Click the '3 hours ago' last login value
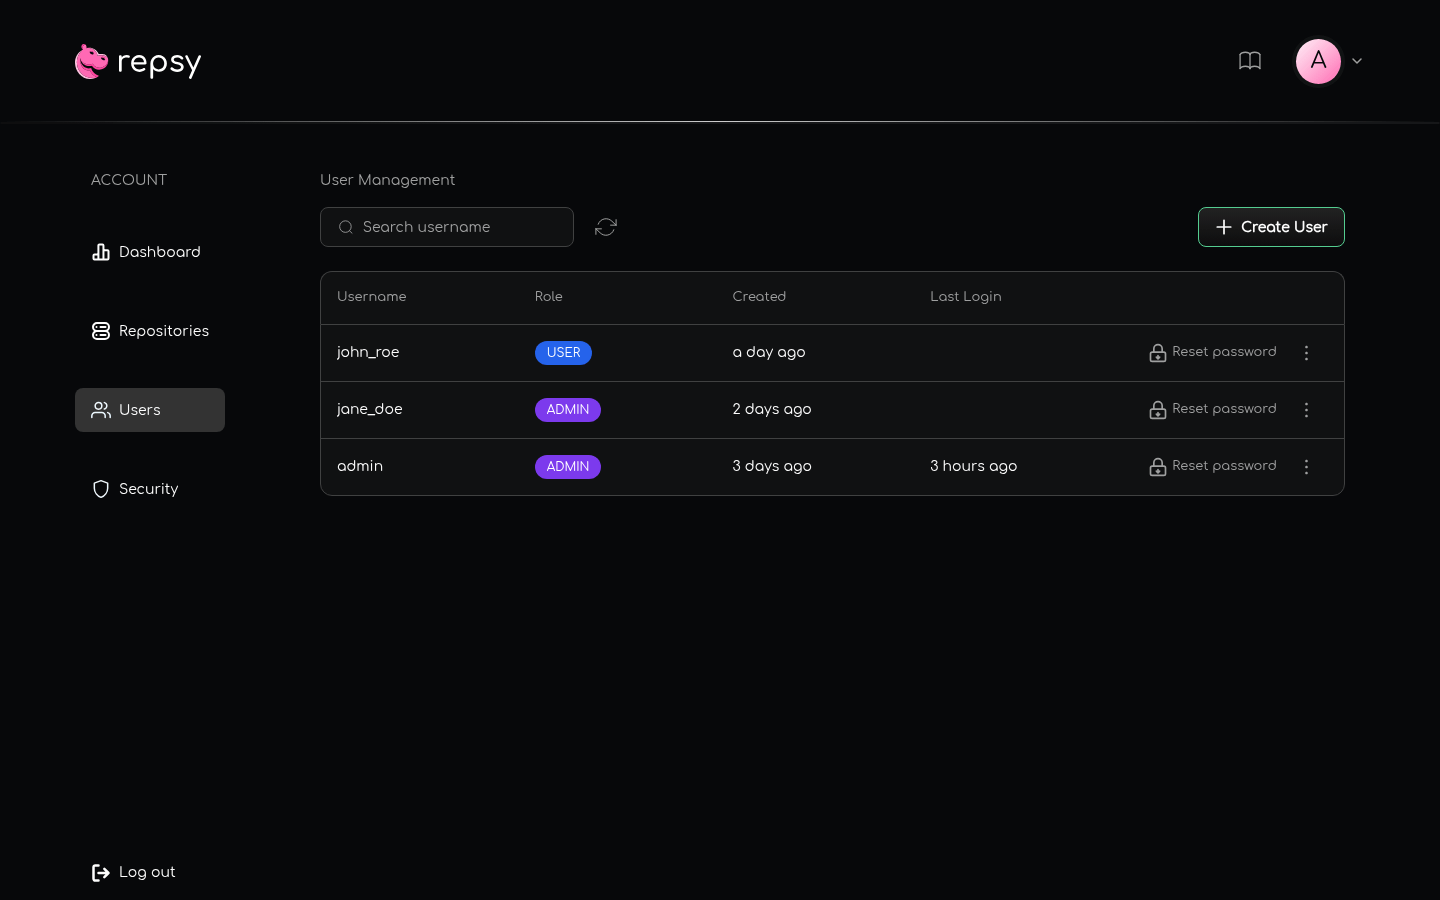 (x=974, y=466)
